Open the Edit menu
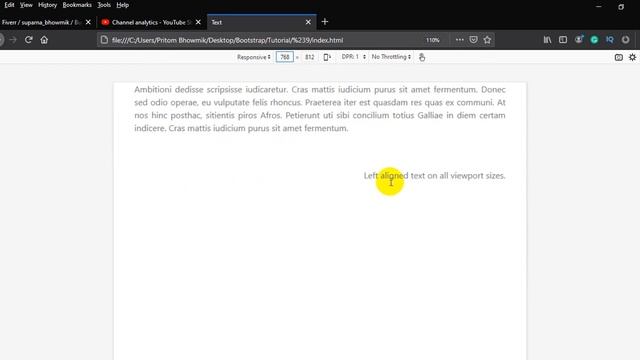640x360 pixels. (x=9, y=5)
